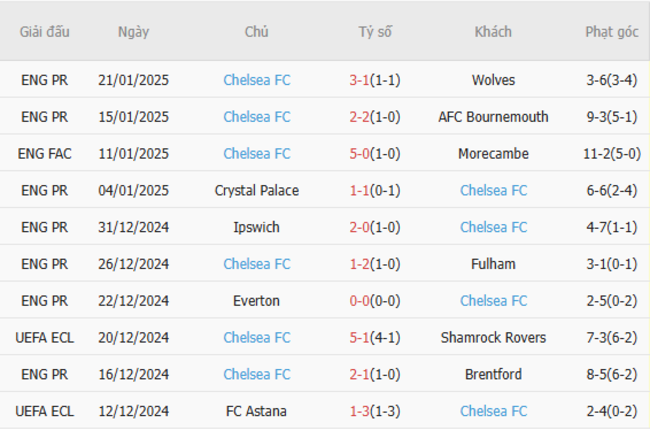Click Chelsea FC in the Crystal Palace row
This screenshot has height=438, width=650.
click(493, 190)
